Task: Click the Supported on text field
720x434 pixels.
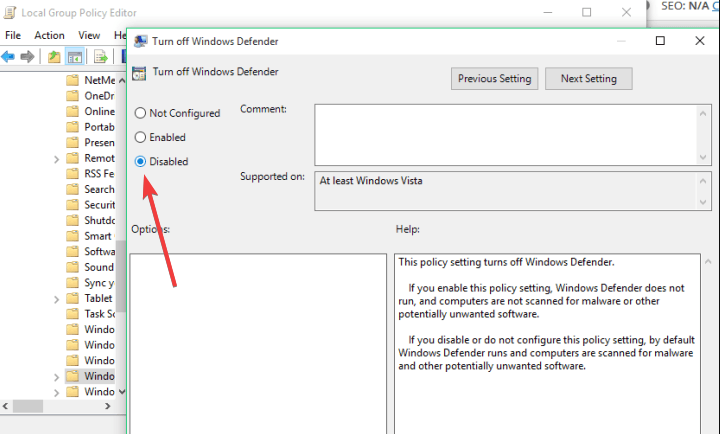Action: (x=505, y=191)
